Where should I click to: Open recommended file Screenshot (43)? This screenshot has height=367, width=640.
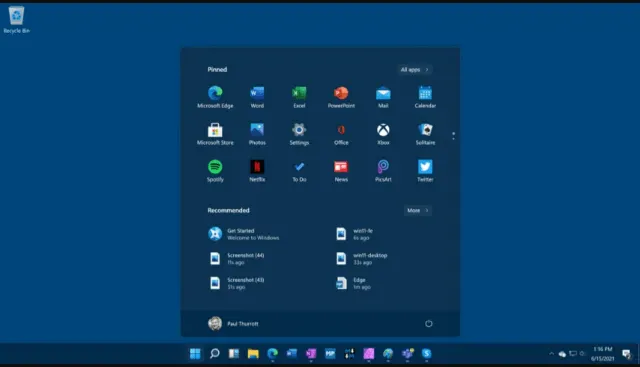point(237,283)
